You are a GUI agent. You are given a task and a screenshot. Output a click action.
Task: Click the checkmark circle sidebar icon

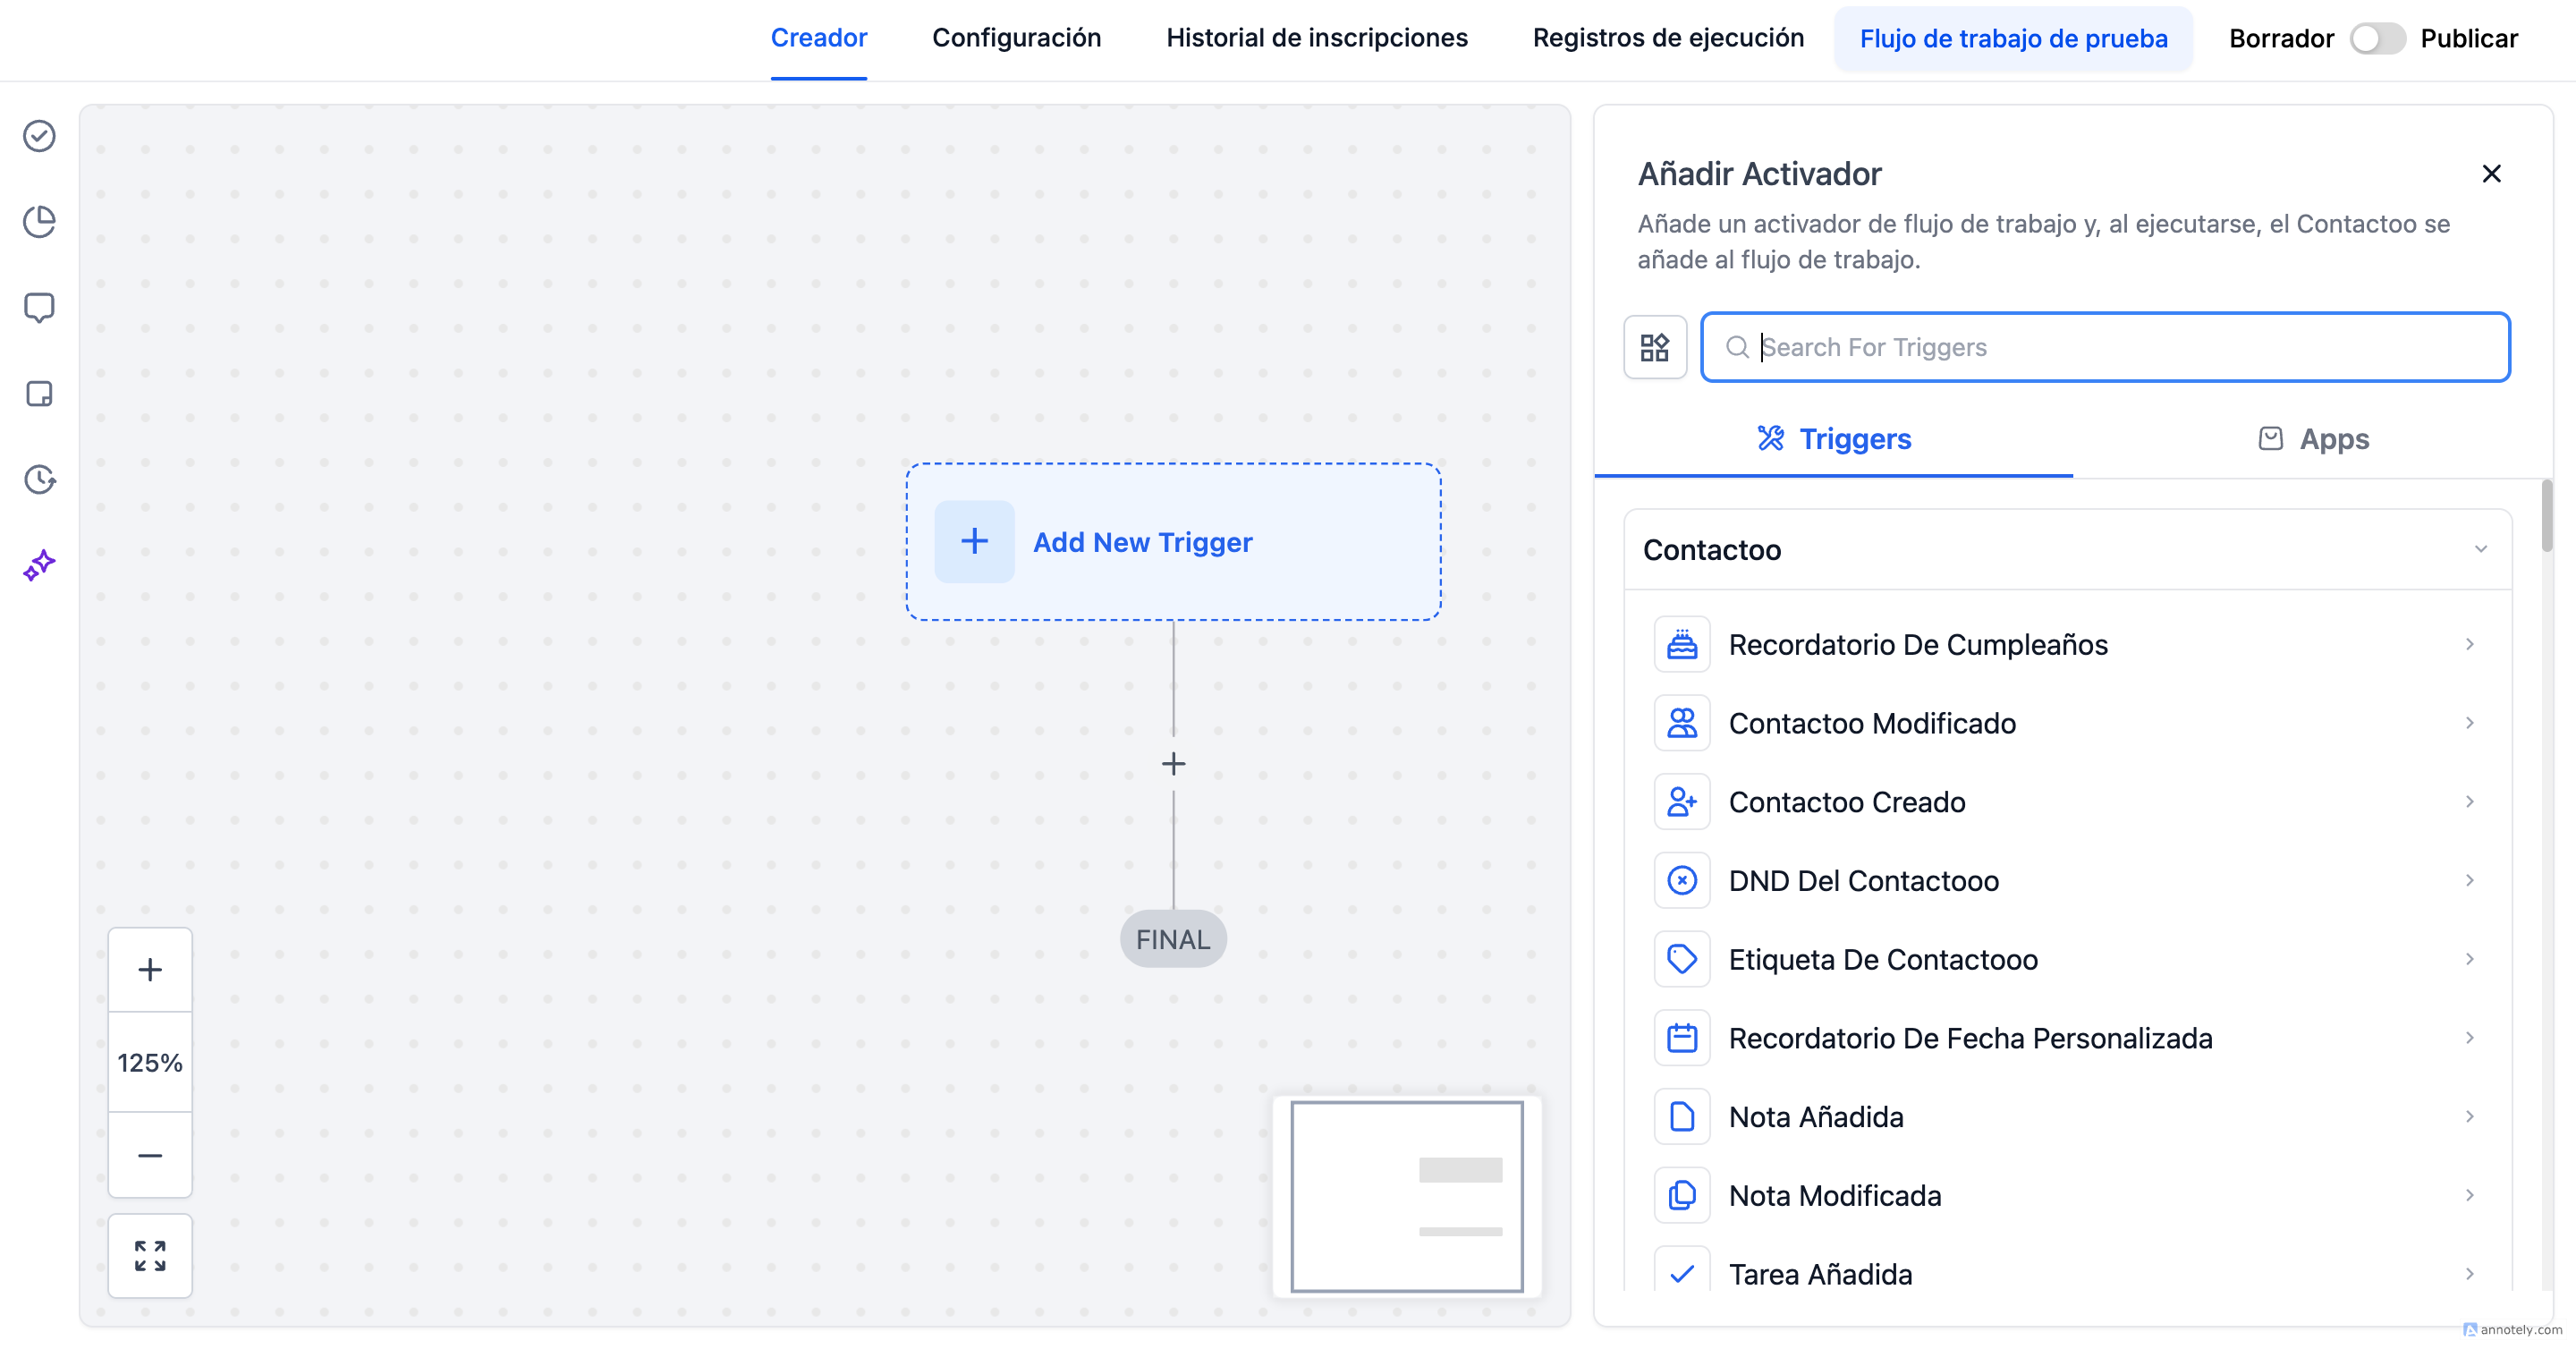tap(39, 135)
